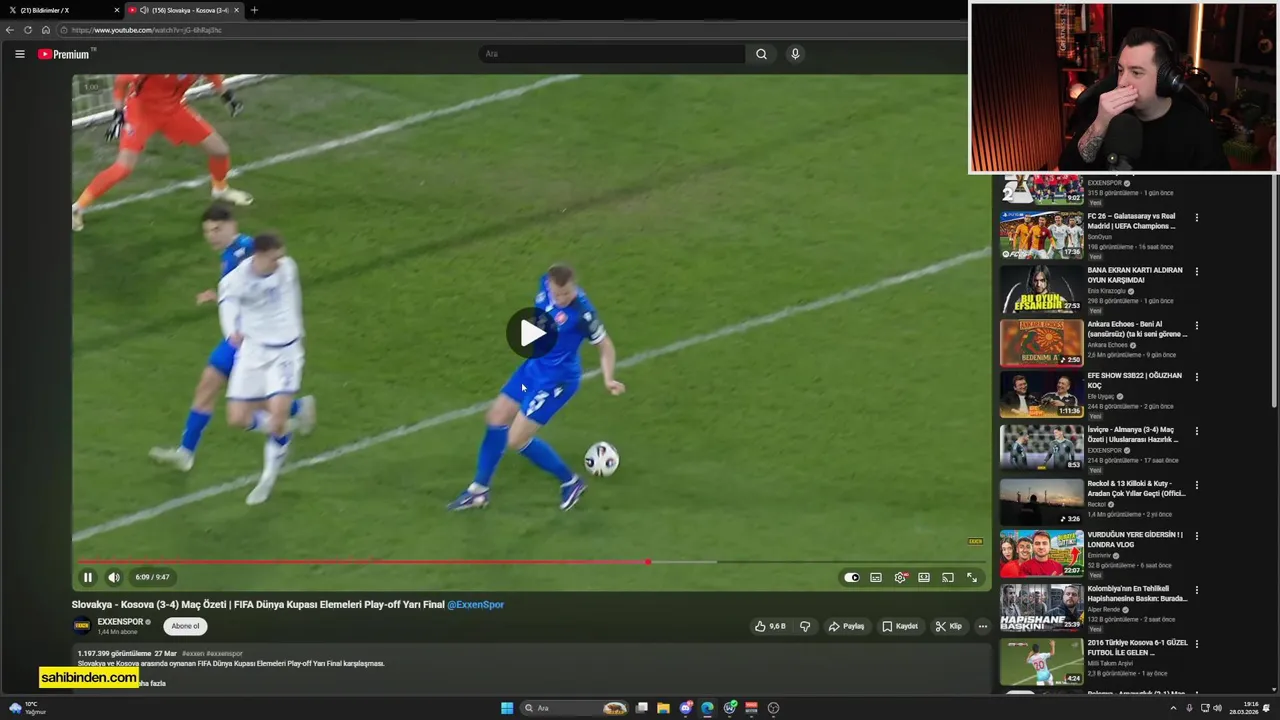Save video with Kaydet button

[x=900, y=626]
